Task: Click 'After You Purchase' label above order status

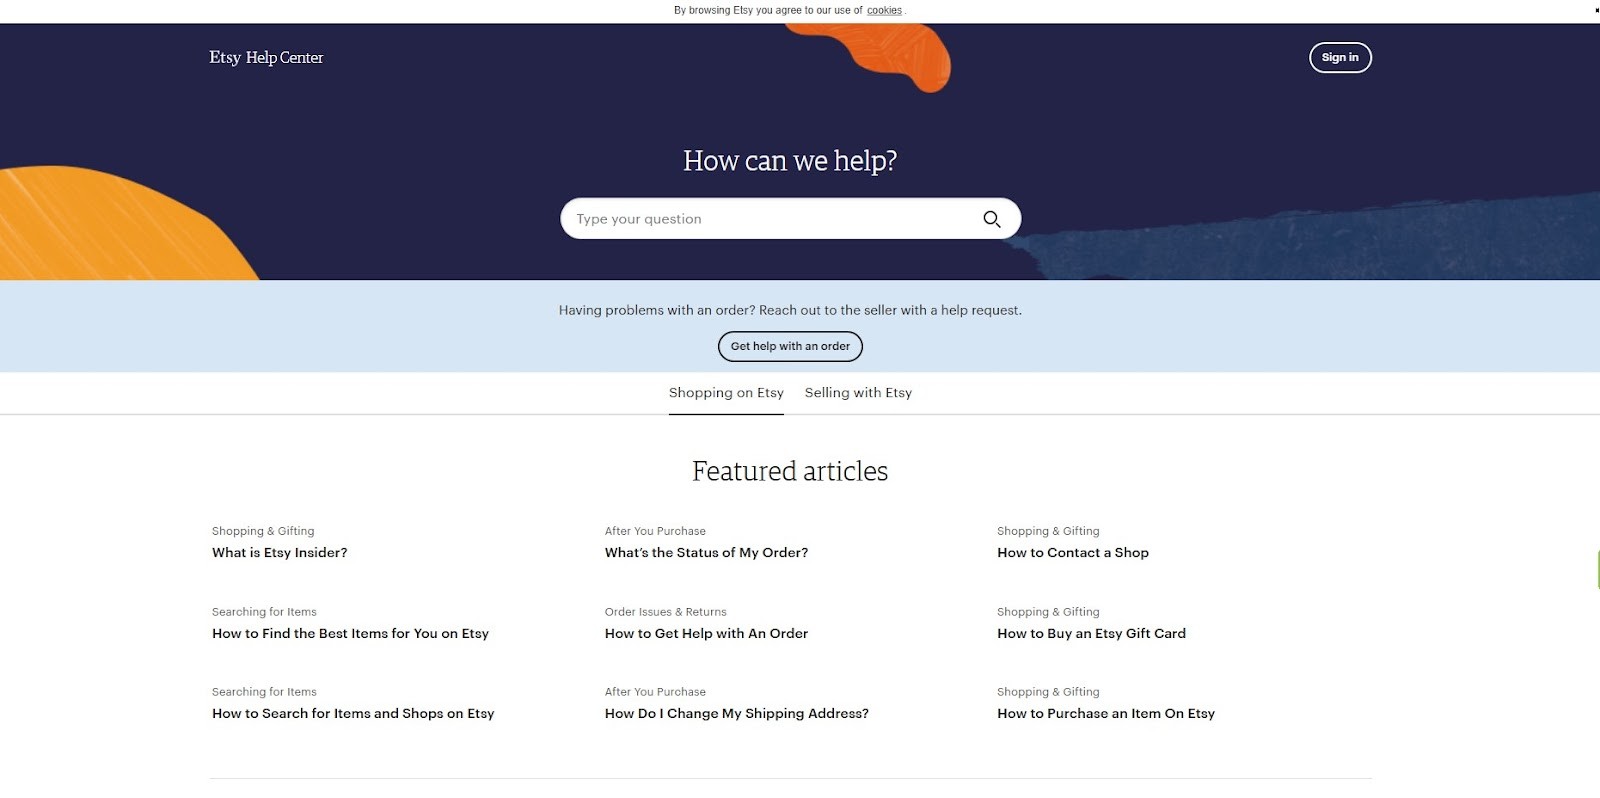Action: 655,531
